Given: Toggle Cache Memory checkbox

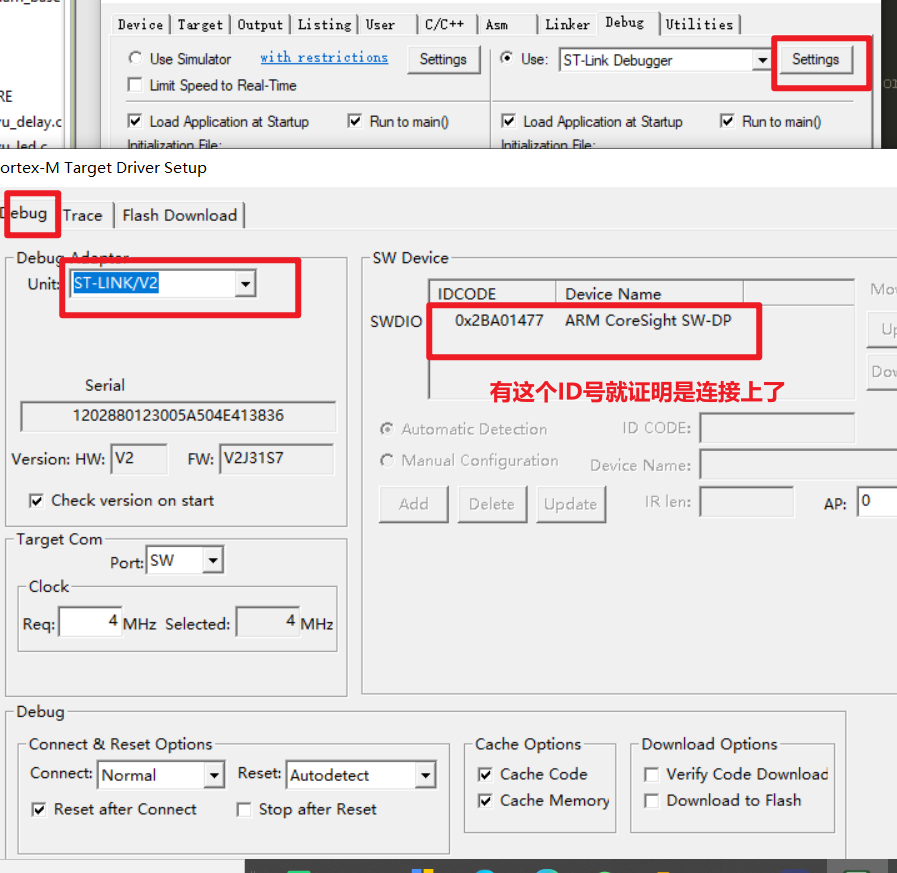Looking at the screenshot, I should pyautogui.click(x=485, y=801).
